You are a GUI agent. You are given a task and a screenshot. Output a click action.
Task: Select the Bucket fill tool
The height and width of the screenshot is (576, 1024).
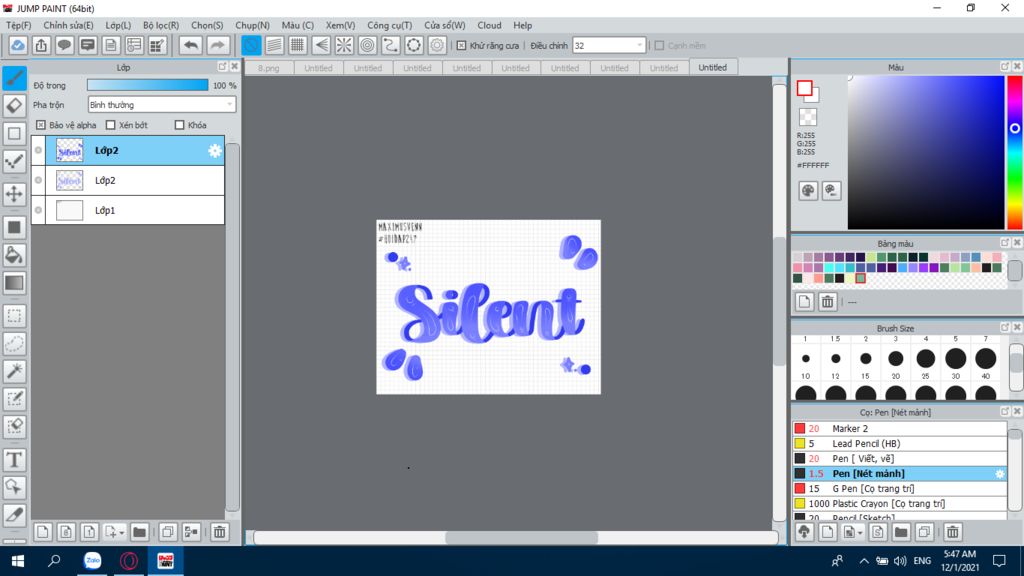coord(14,255)
